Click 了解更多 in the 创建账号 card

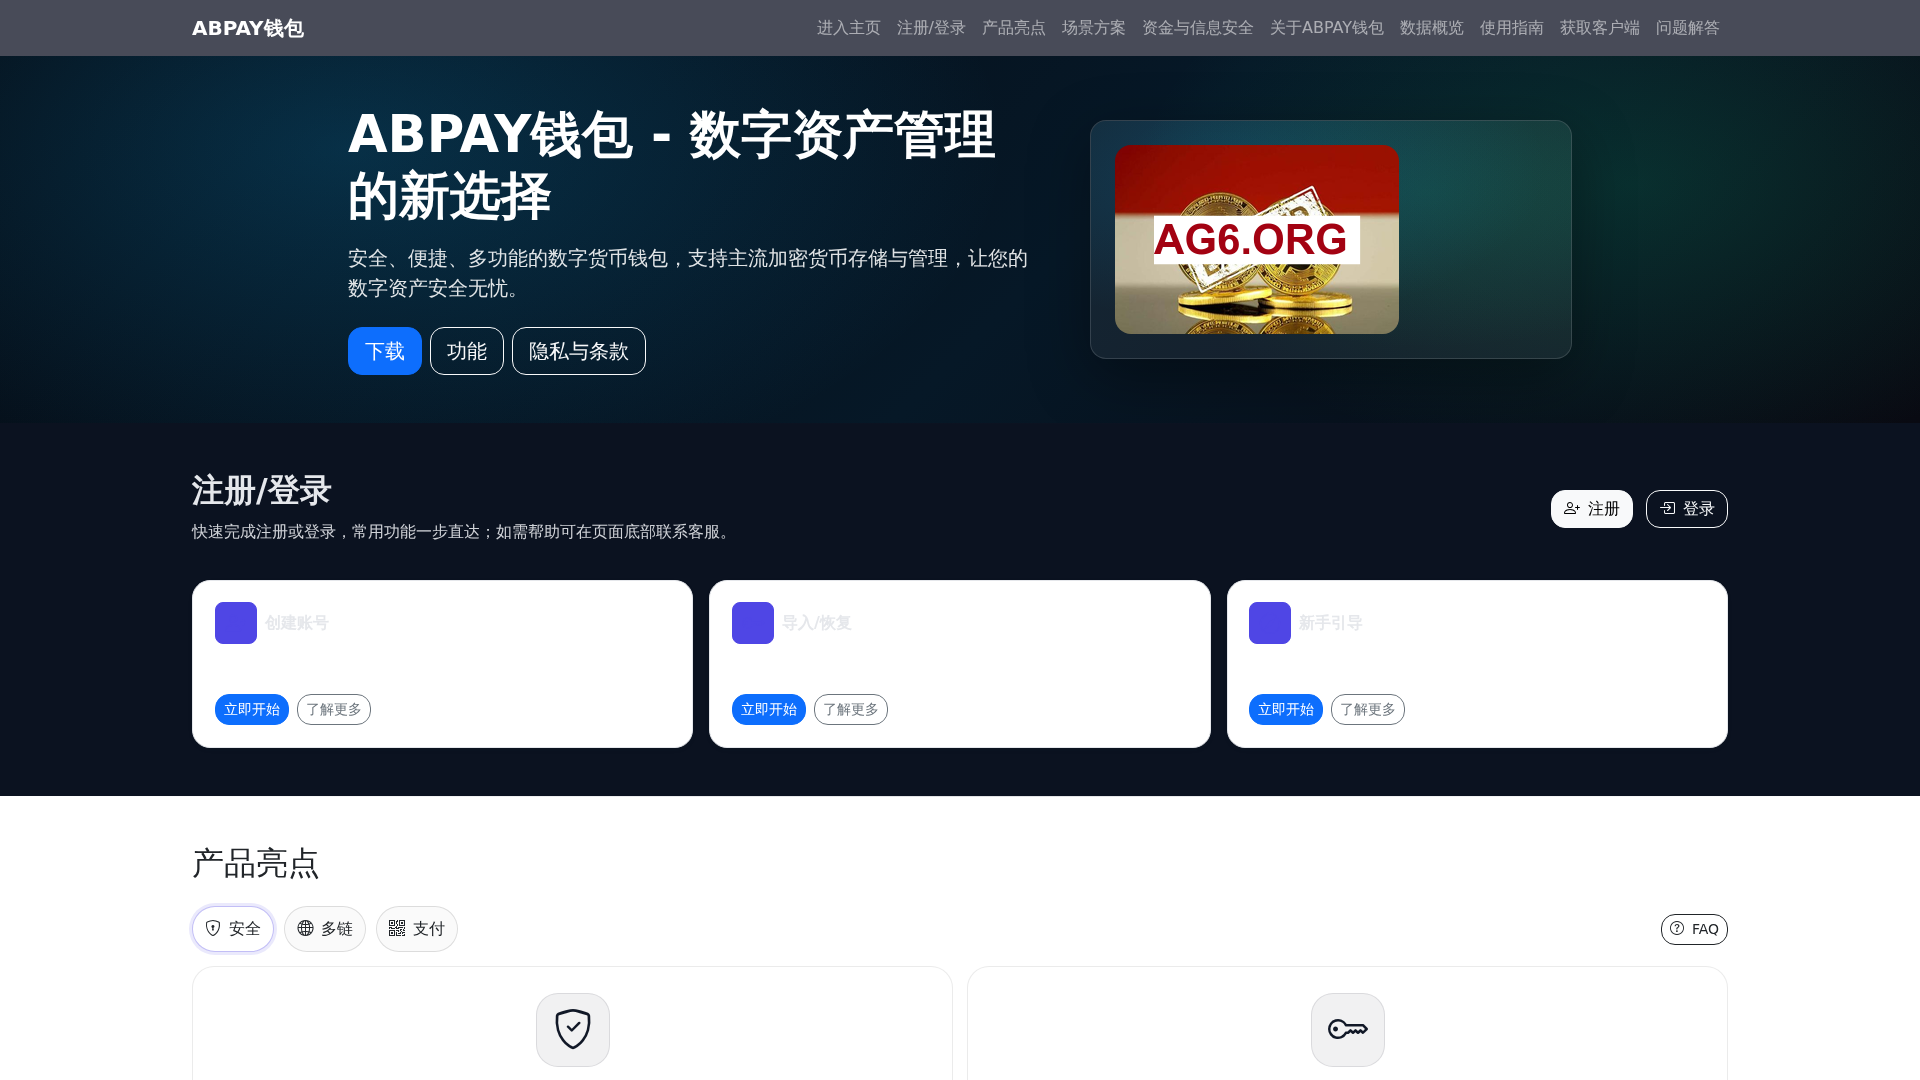334,709
